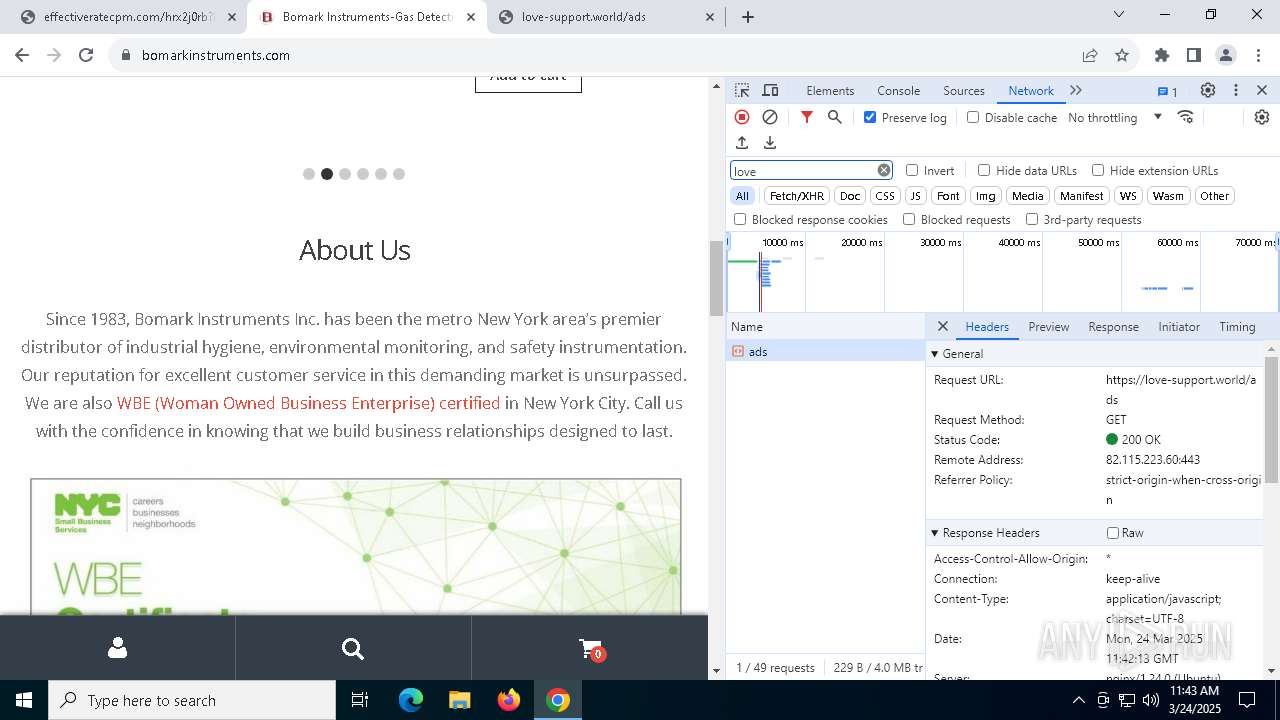Screen dimensions: 1280x720
Task: Open network search magnifier
Action: tap(835, 117)
